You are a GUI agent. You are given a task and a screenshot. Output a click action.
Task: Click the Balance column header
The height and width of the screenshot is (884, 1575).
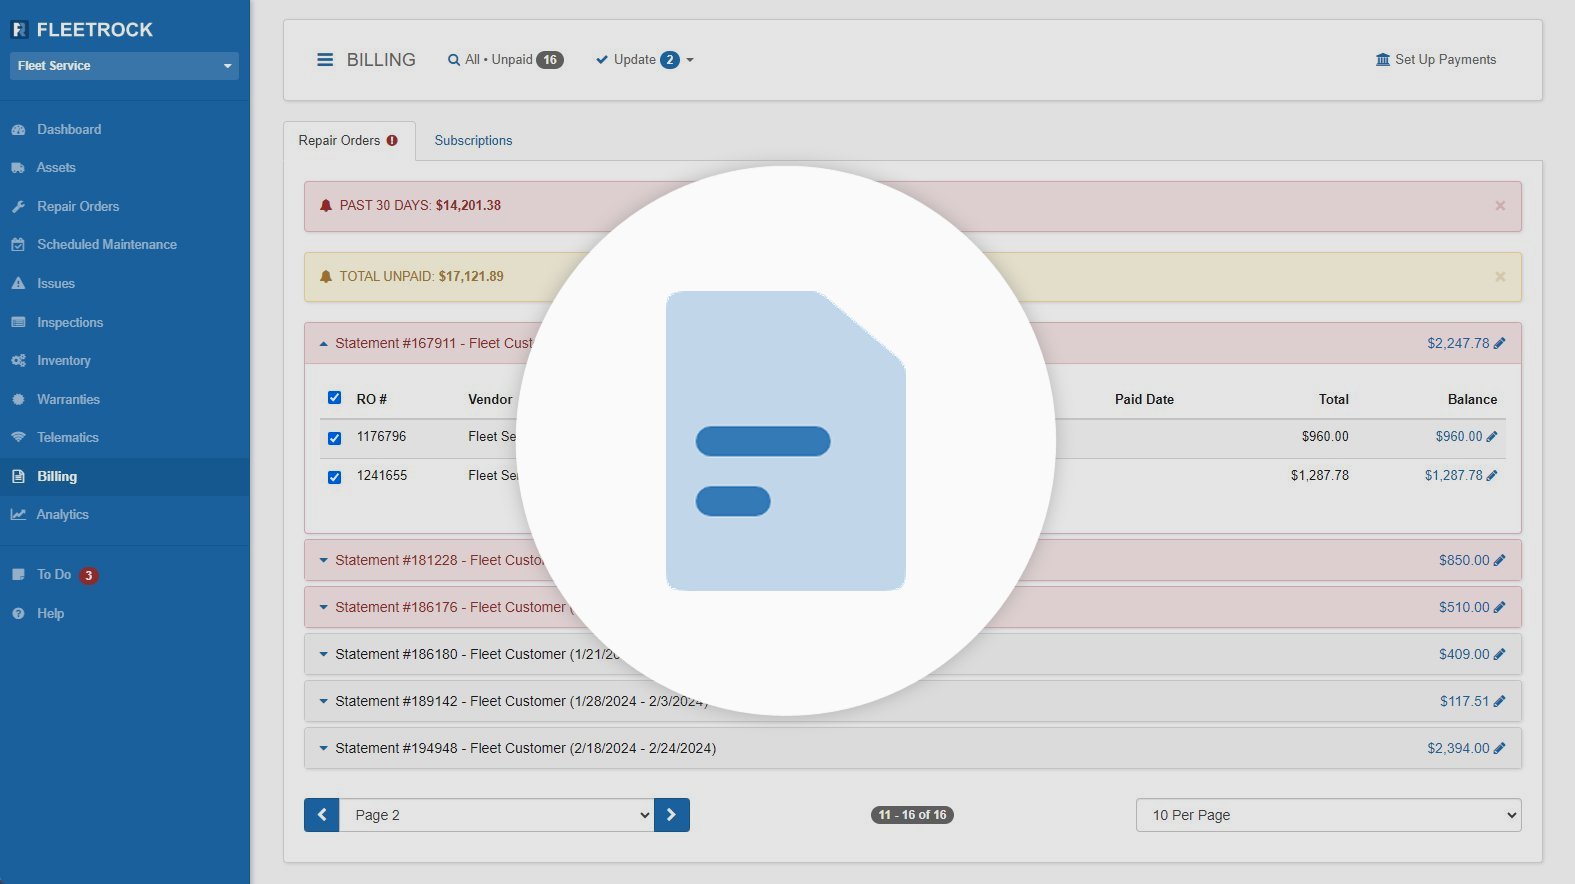tap(1472, 400)
